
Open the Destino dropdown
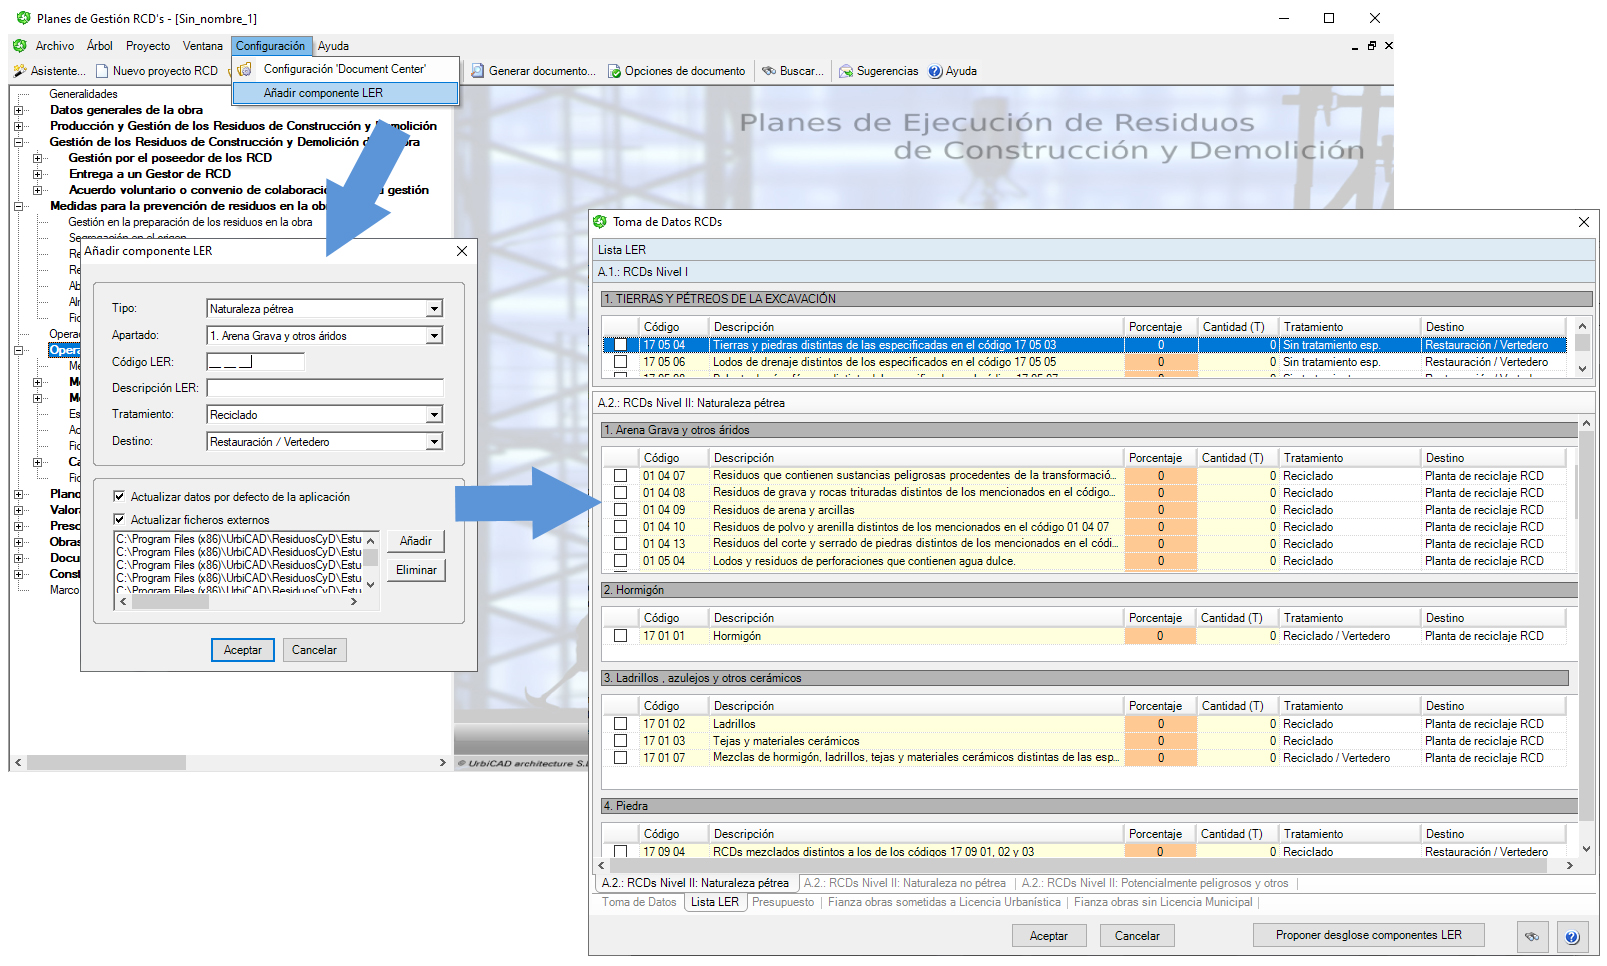click(434, 442)
